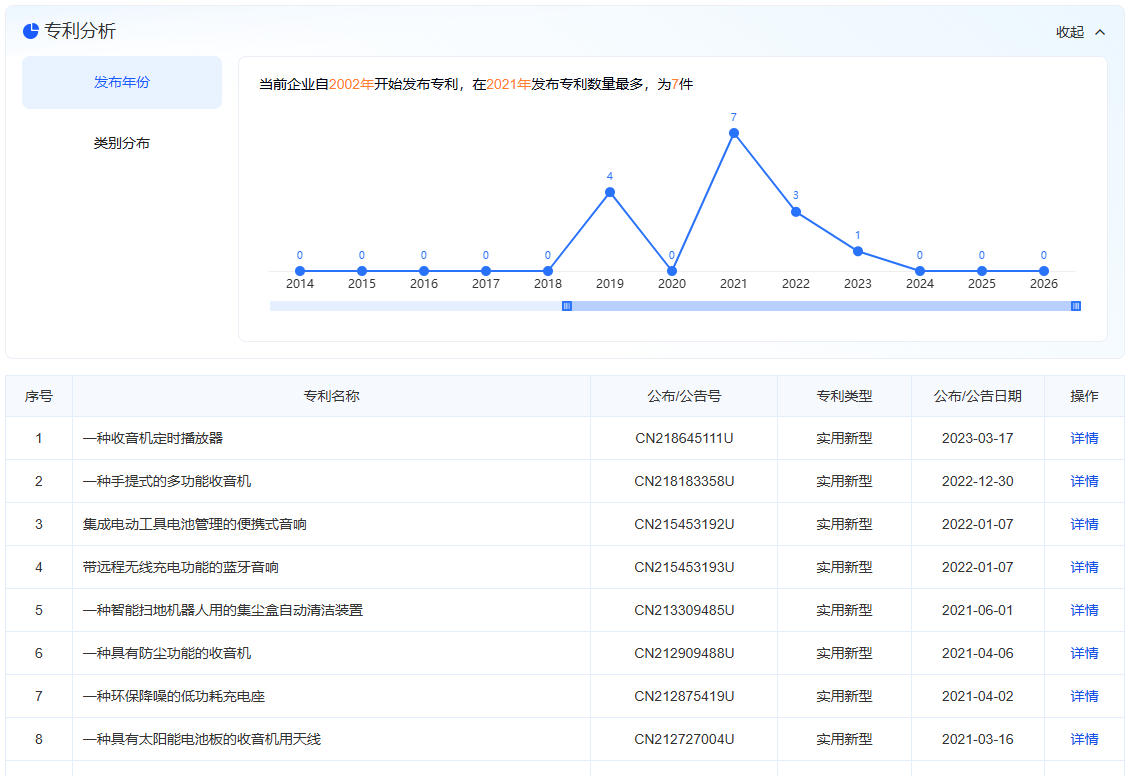
Task: Click the 2022 data point showing 3
Action: [796, 211]
